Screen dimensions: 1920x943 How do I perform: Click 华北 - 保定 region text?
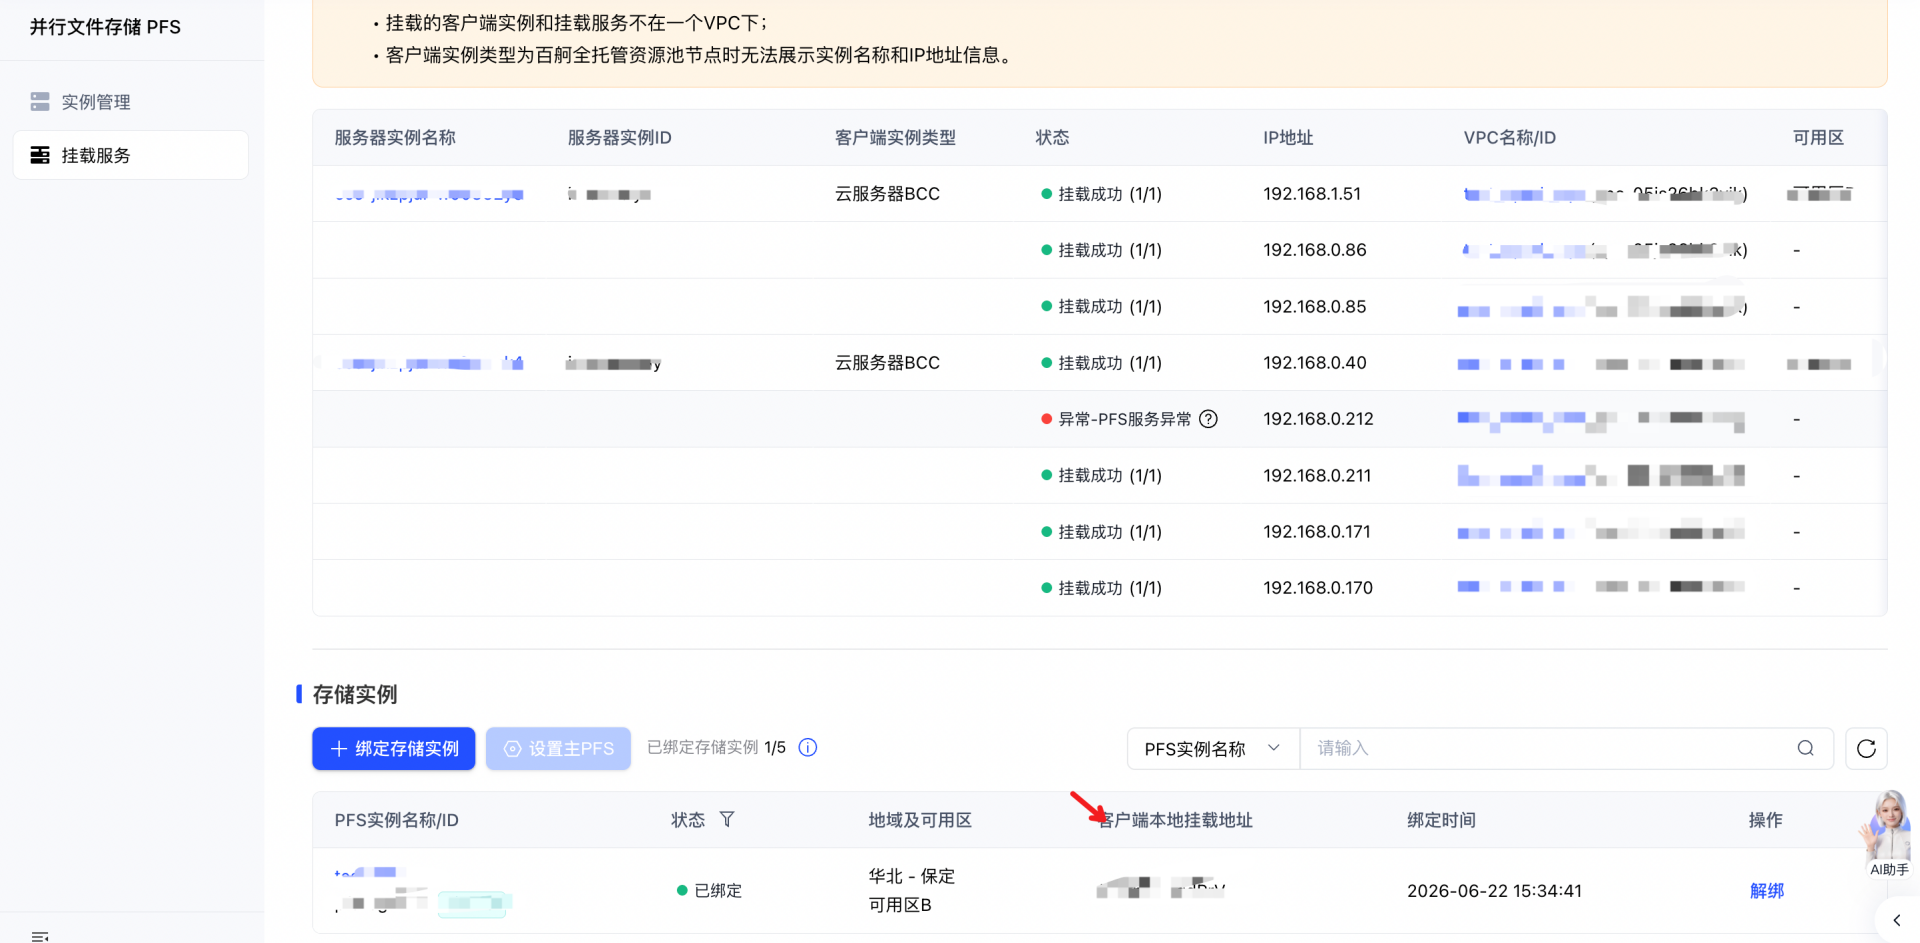tap(912, 877)
